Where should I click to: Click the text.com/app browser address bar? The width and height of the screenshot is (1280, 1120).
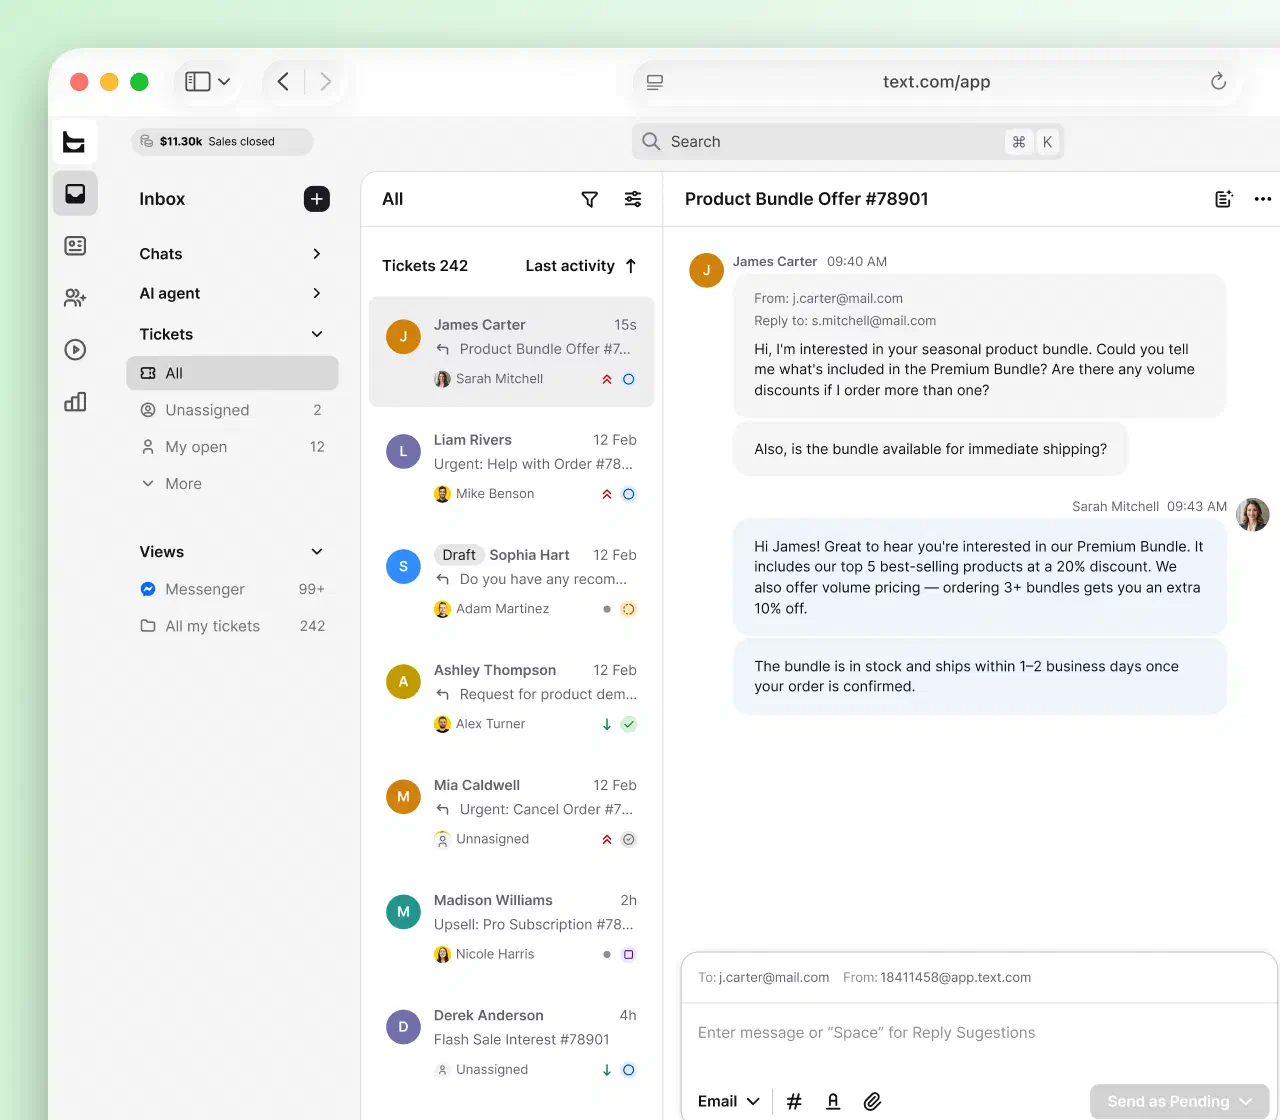pyautogui.click(x=937, y=82)
